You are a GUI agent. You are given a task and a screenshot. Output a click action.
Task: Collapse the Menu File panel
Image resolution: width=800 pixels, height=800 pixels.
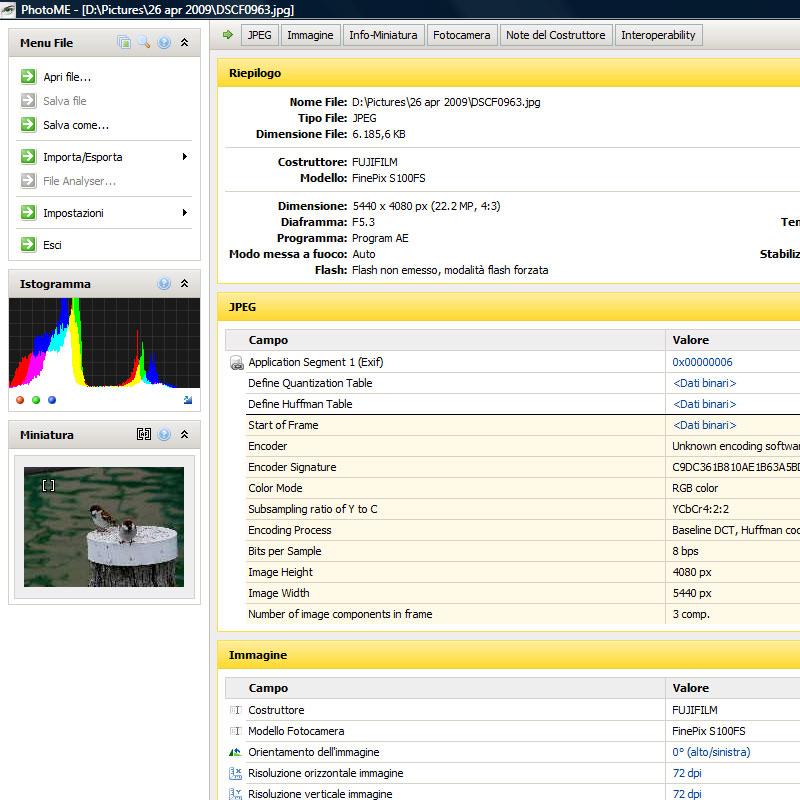[184, 43]
